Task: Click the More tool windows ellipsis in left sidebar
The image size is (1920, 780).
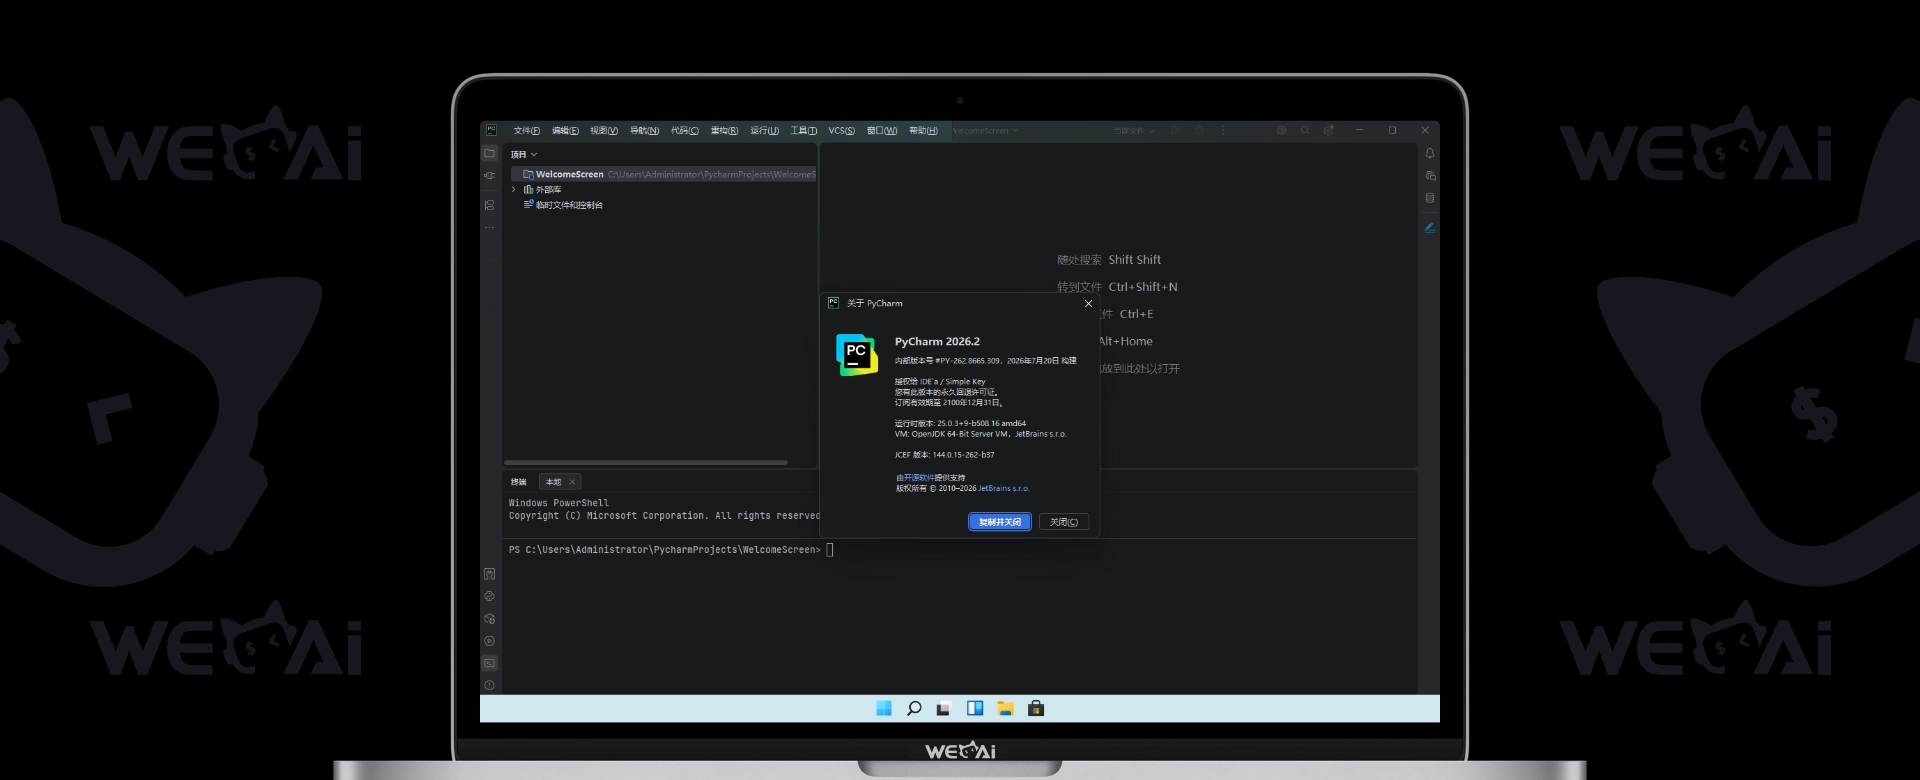Action: point(489,228)
